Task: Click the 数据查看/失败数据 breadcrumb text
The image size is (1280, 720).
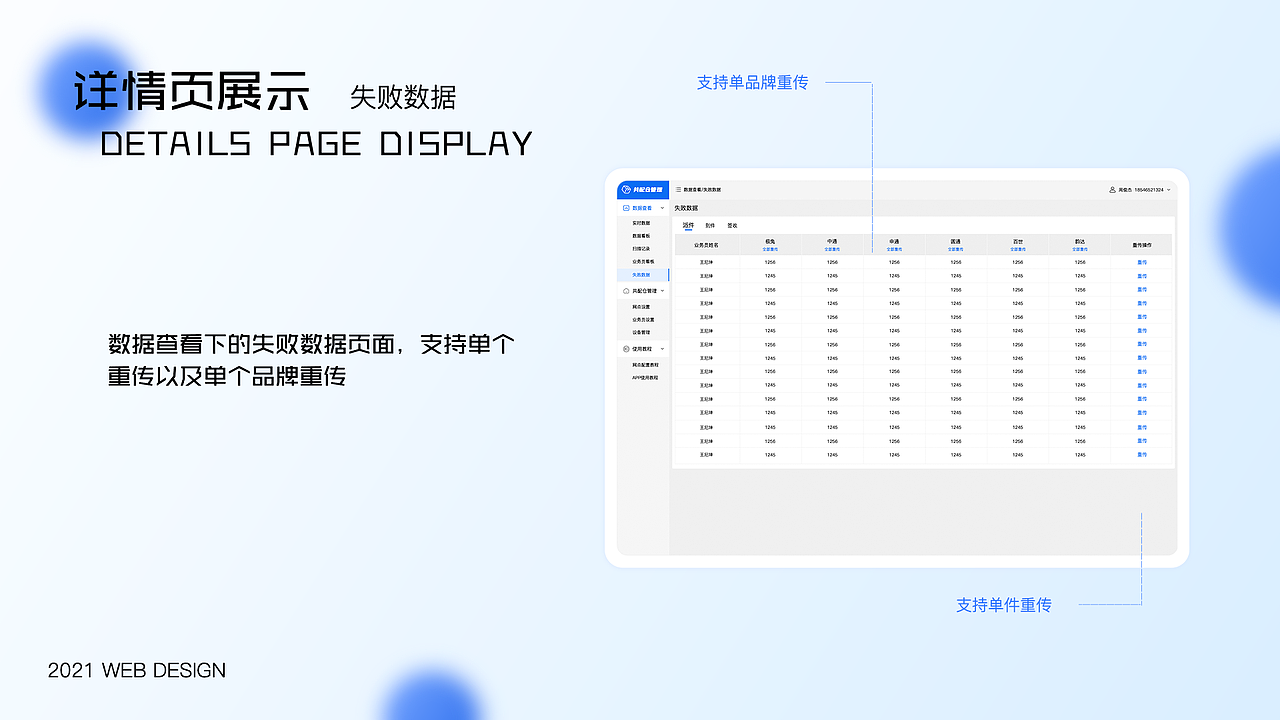Action: point(703,189)
